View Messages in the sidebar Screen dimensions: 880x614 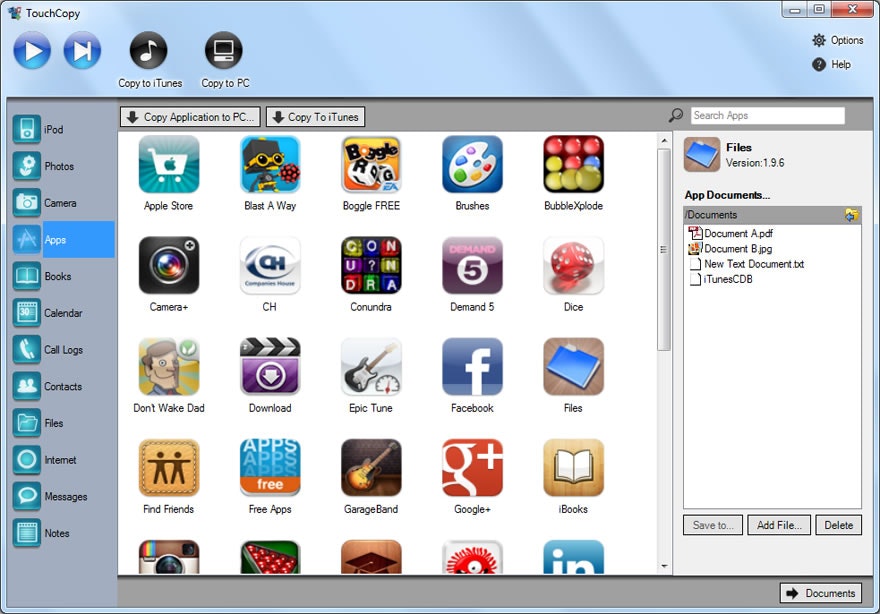click(62, 497)
